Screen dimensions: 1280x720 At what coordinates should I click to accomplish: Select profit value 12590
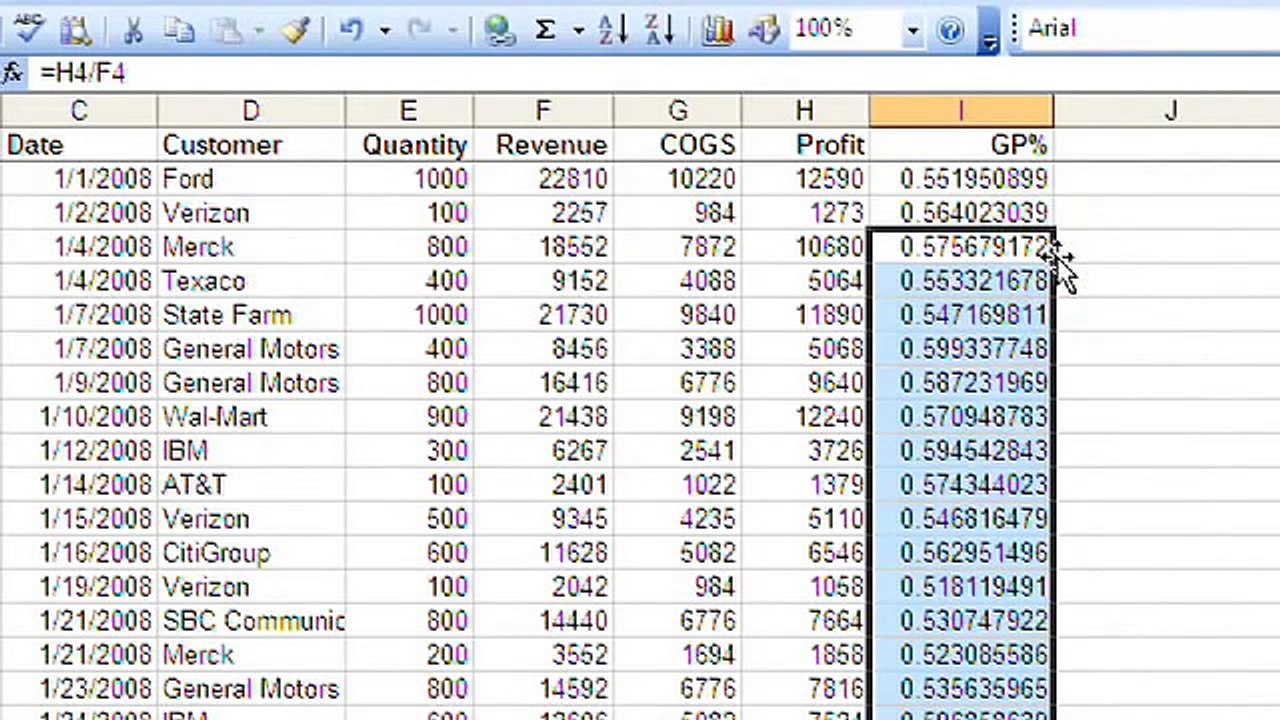[x=805, y=179]
